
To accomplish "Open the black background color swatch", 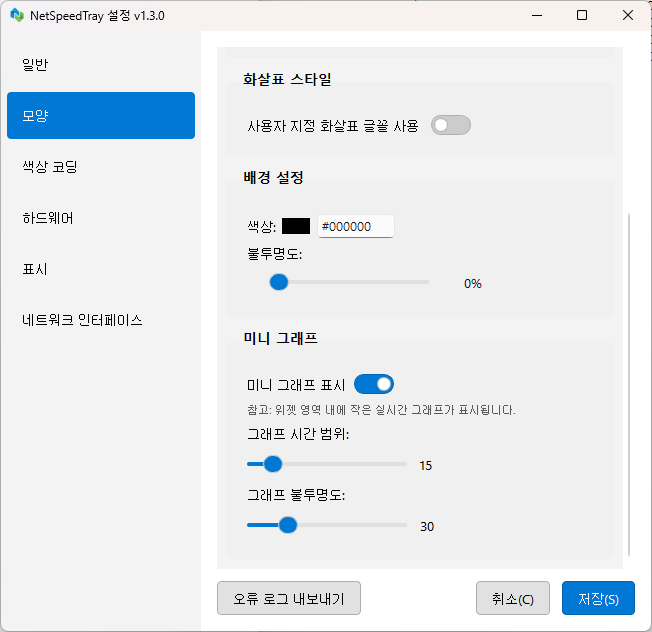I will point(296,226).
